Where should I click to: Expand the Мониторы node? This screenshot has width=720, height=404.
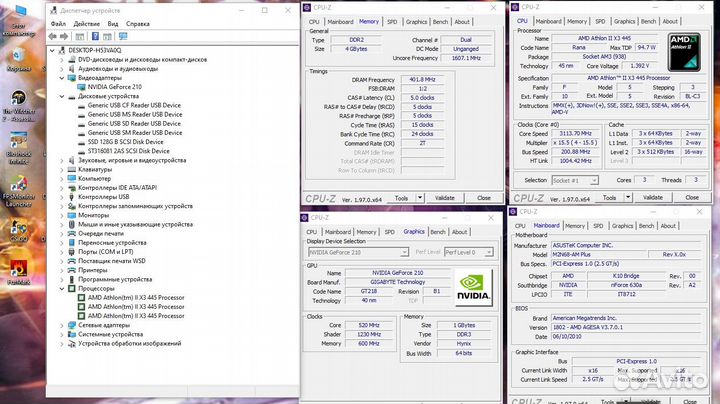coord(62,215)
